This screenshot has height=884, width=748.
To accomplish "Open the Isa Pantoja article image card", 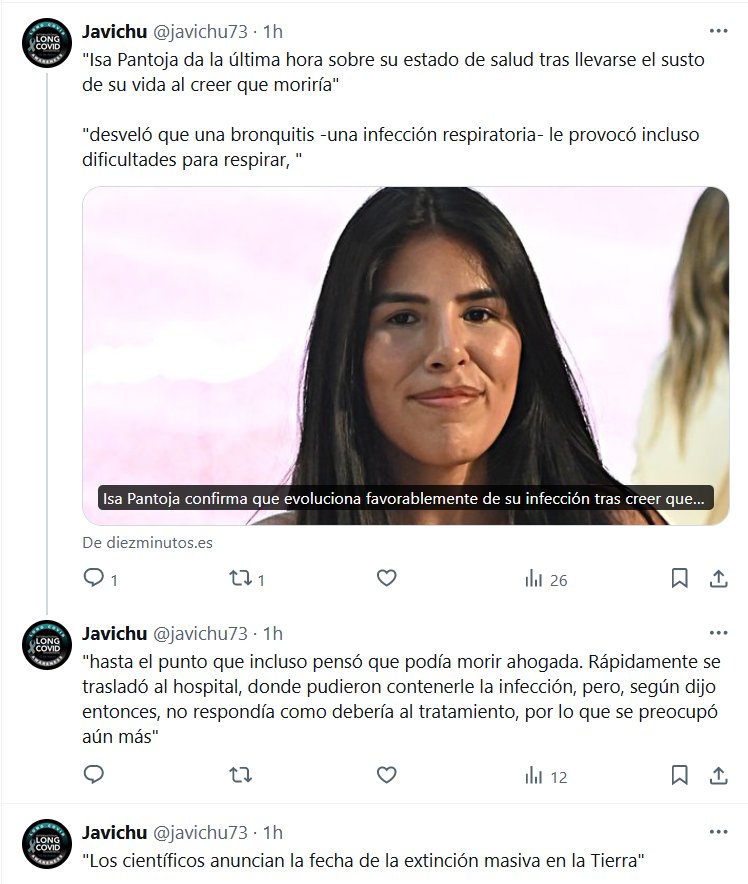I will click(x=405, y=356).
